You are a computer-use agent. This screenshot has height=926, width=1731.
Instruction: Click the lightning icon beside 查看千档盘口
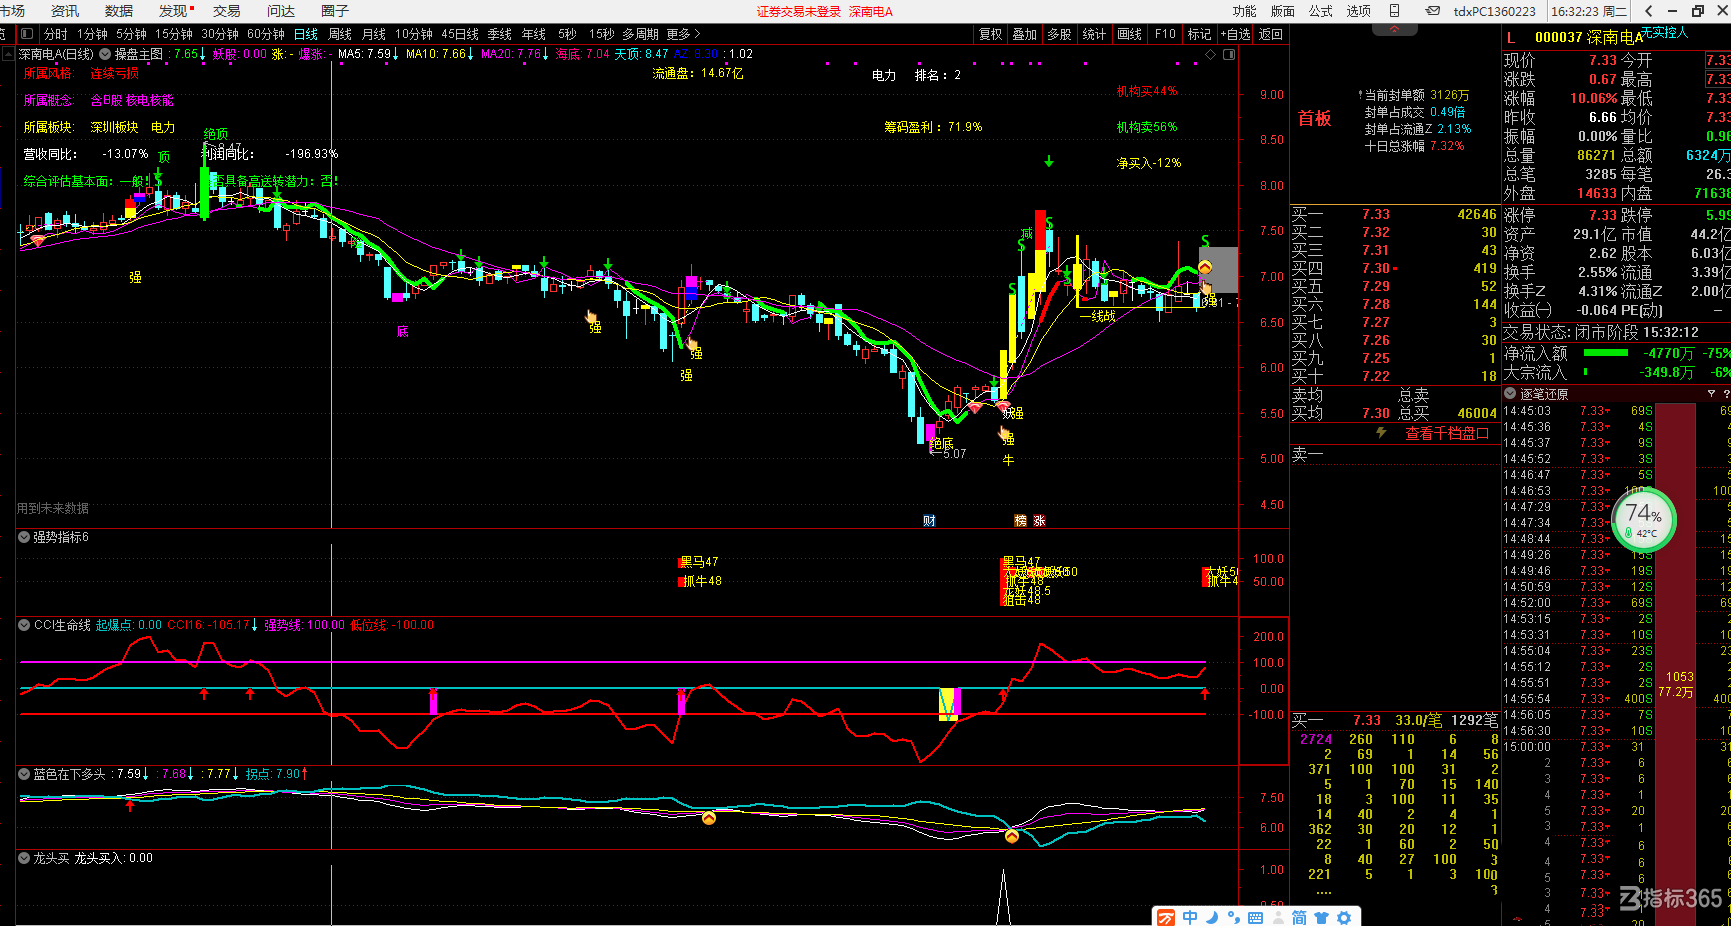(1381, 433)
